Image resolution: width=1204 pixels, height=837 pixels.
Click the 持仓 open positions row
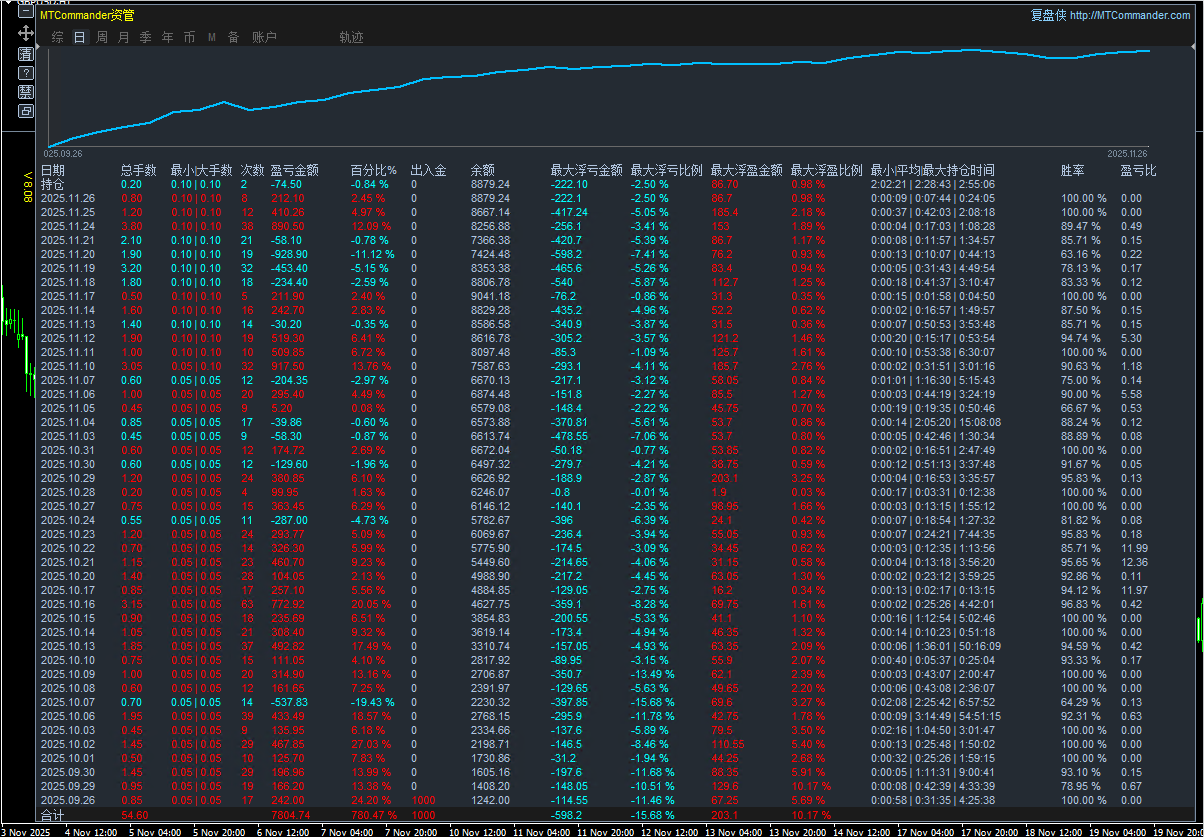[x=52, y=184]
